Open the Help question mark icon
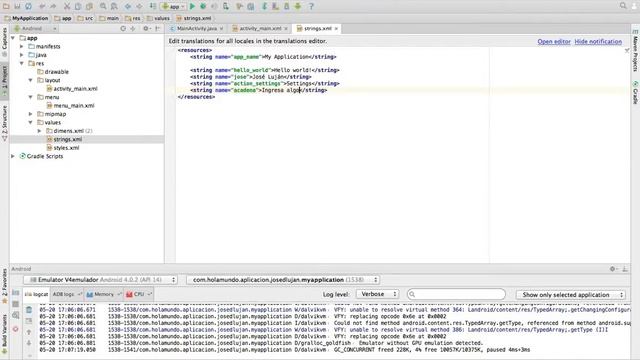The height and width of the screenshot is (360, 640). 311,6
